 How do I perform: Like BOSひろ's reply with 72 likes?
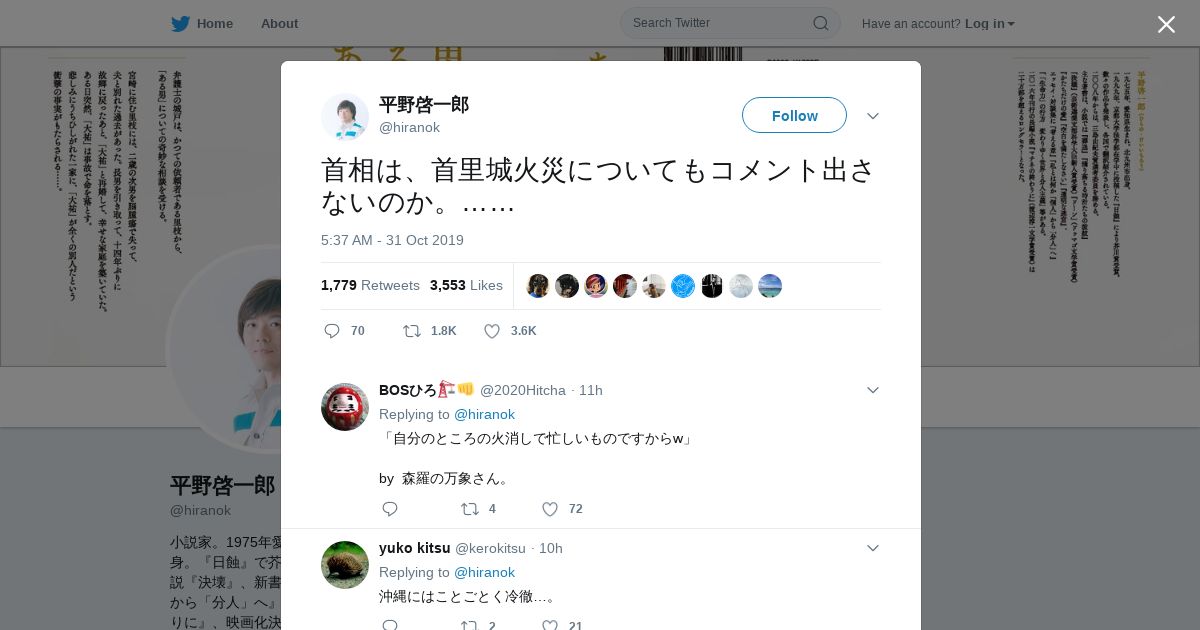[550, 509]
